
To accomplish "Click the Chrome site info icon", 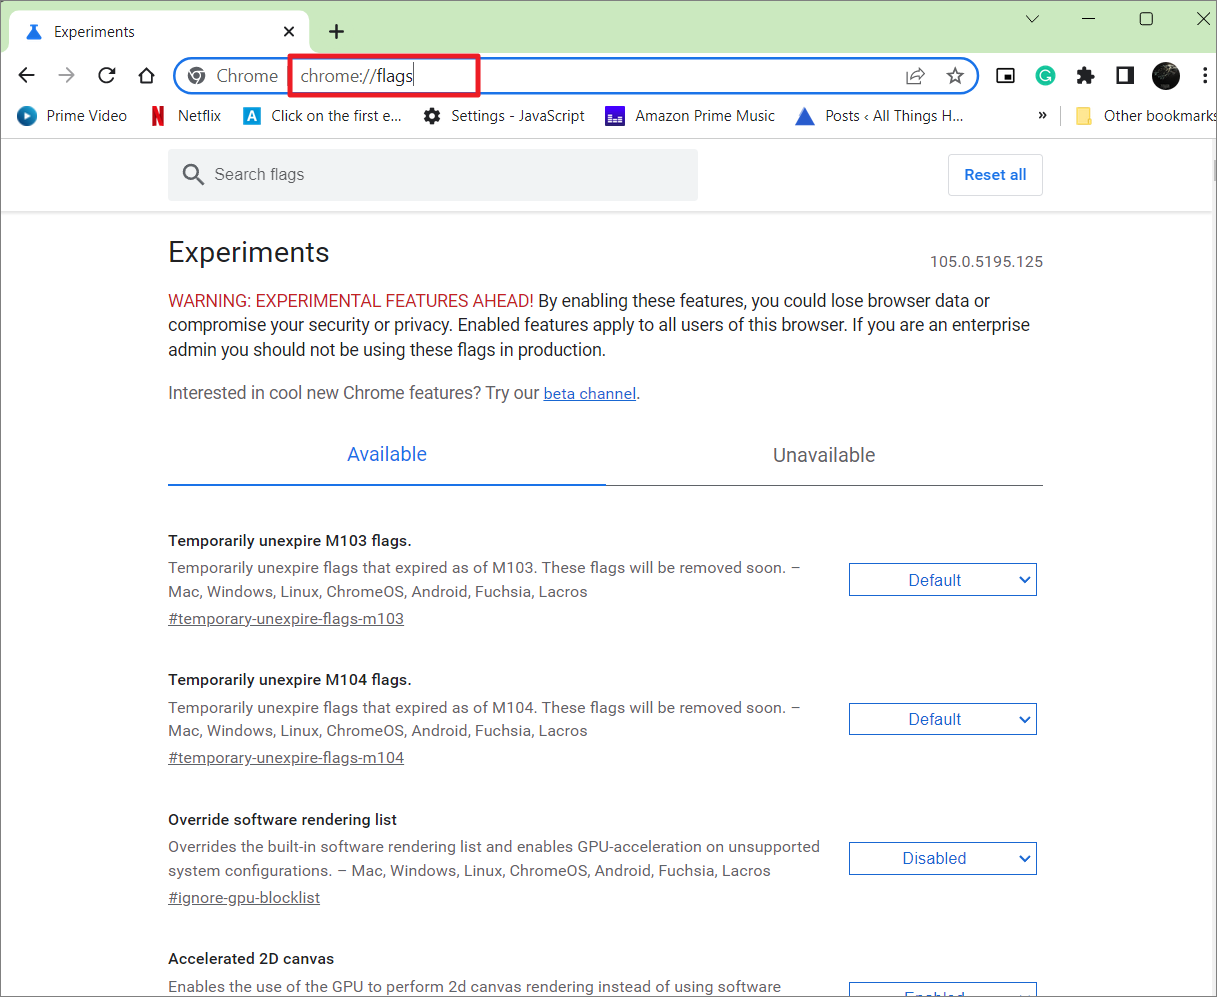I will pos(197,76).
